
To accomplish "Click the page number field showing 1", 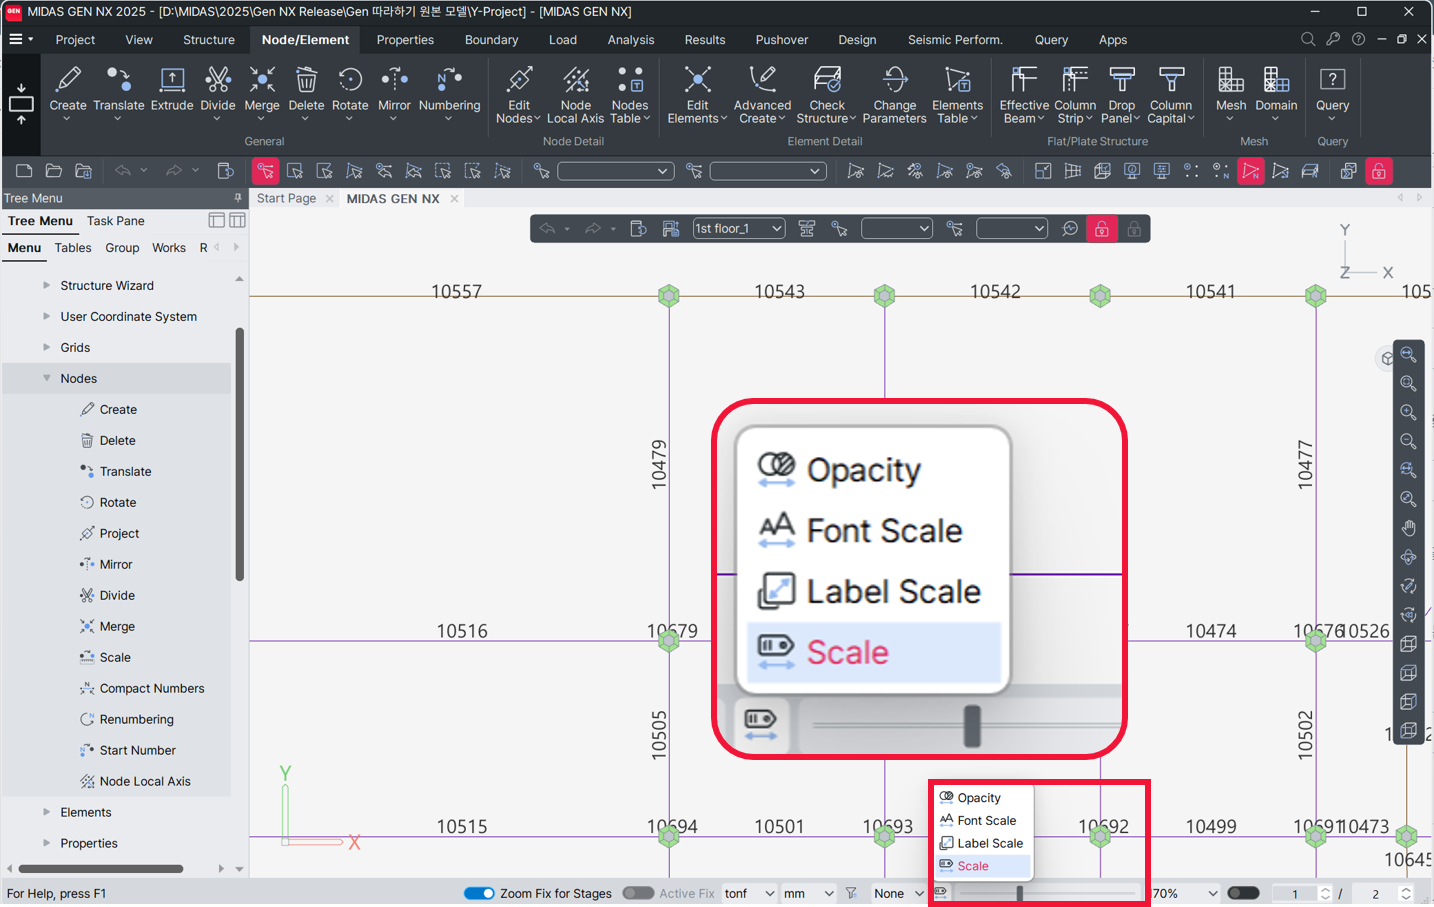I will coord(1294,893).
